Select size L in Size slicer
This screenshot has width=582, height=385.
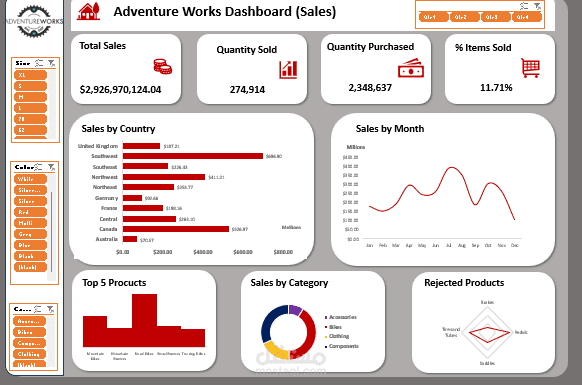[30, 108]
